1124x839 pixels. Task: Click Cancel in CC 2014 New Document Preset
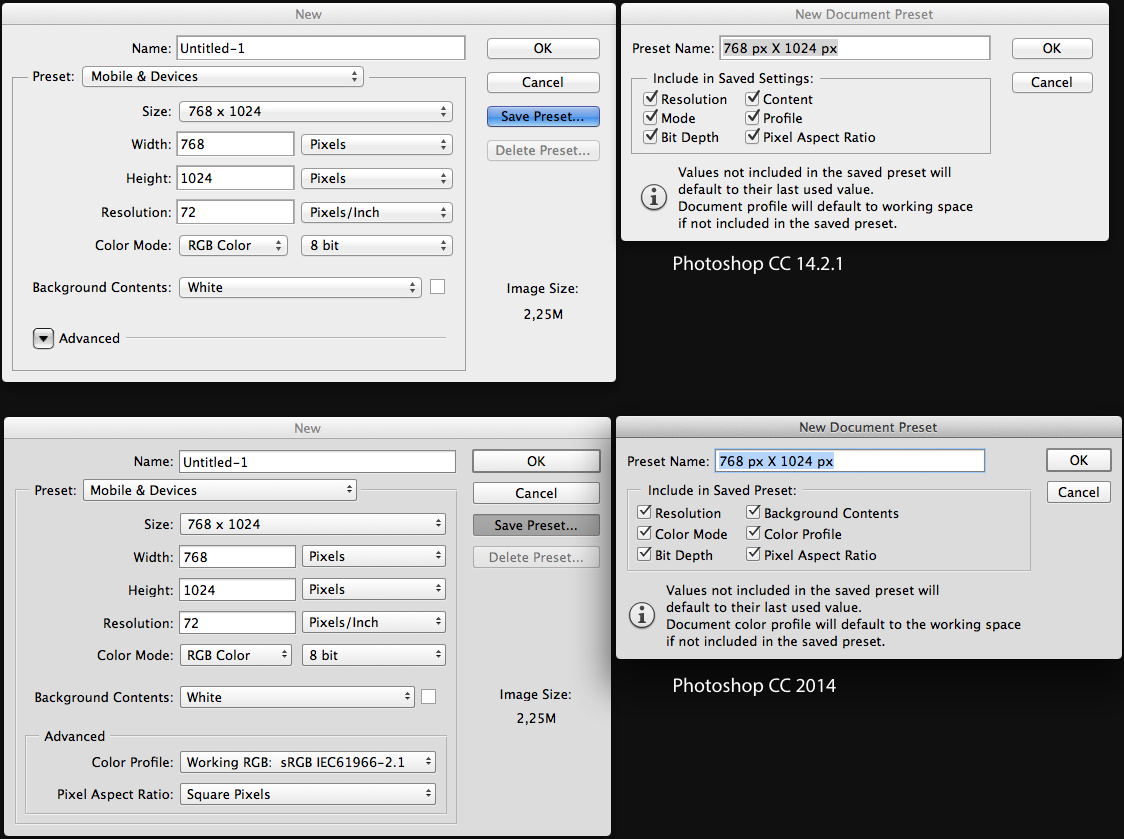[x=1079, y=493]
